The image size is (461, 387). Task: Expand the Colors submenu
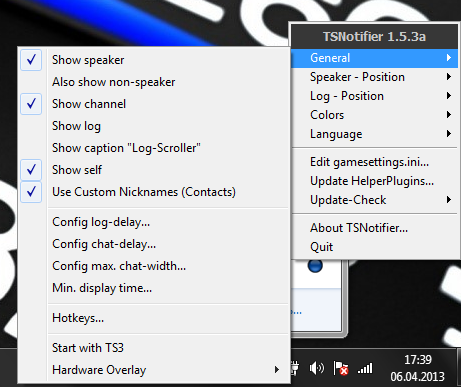(x=374, y=115)
